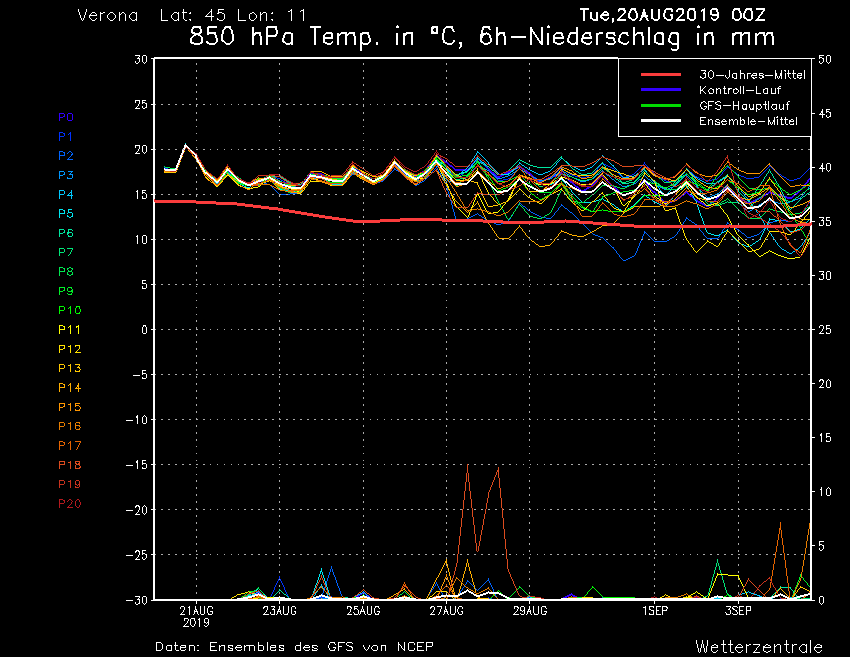Click the 1SEP date on the time axis
Image resolution: width=850 pixels, height=657 pixels.
coord(655,610)
